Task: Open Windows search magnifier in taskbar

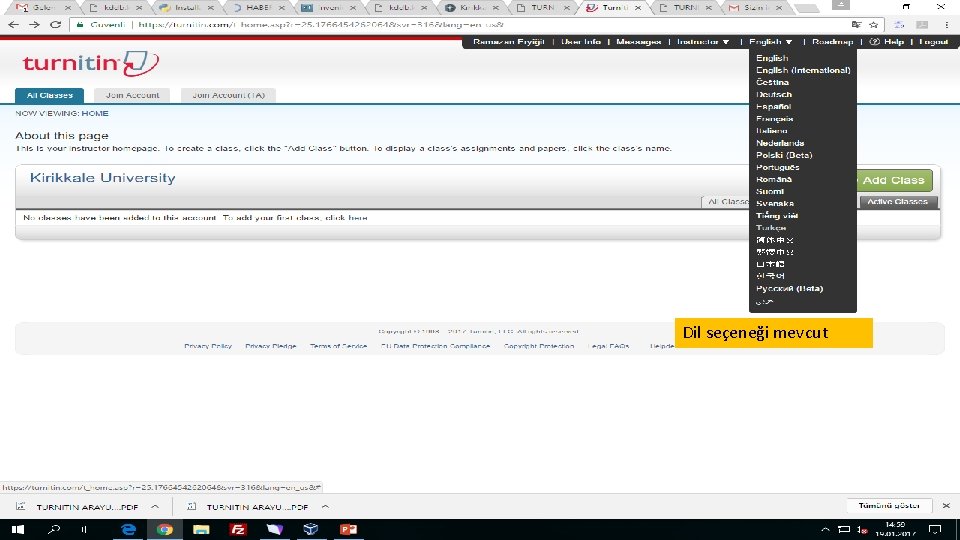Action: click(x=54, y=529)
